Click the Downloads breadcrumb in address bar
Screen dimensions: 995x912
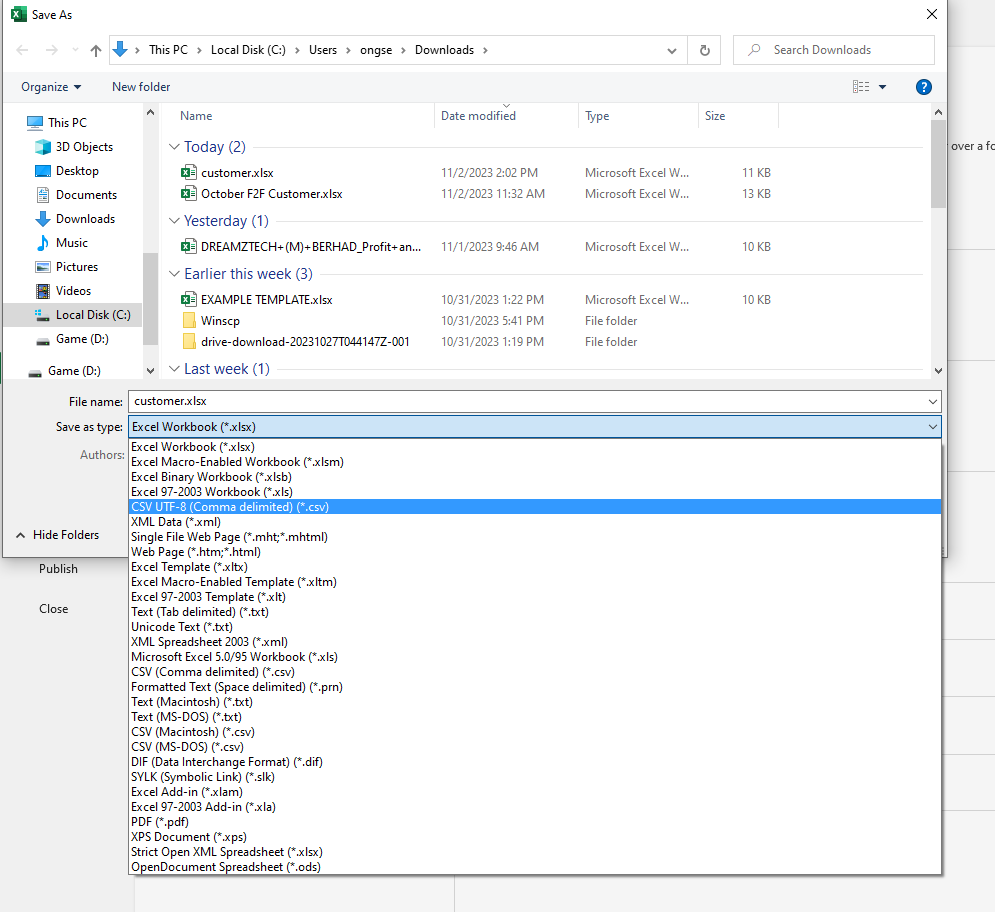coord(444,50)
